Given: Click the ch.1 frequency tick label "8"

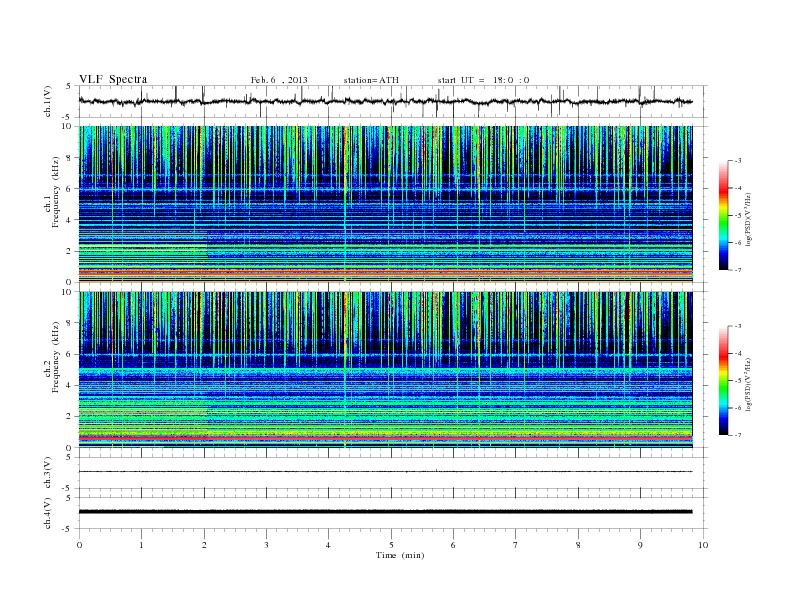Looking at the screenshot, I should point(70,158).
